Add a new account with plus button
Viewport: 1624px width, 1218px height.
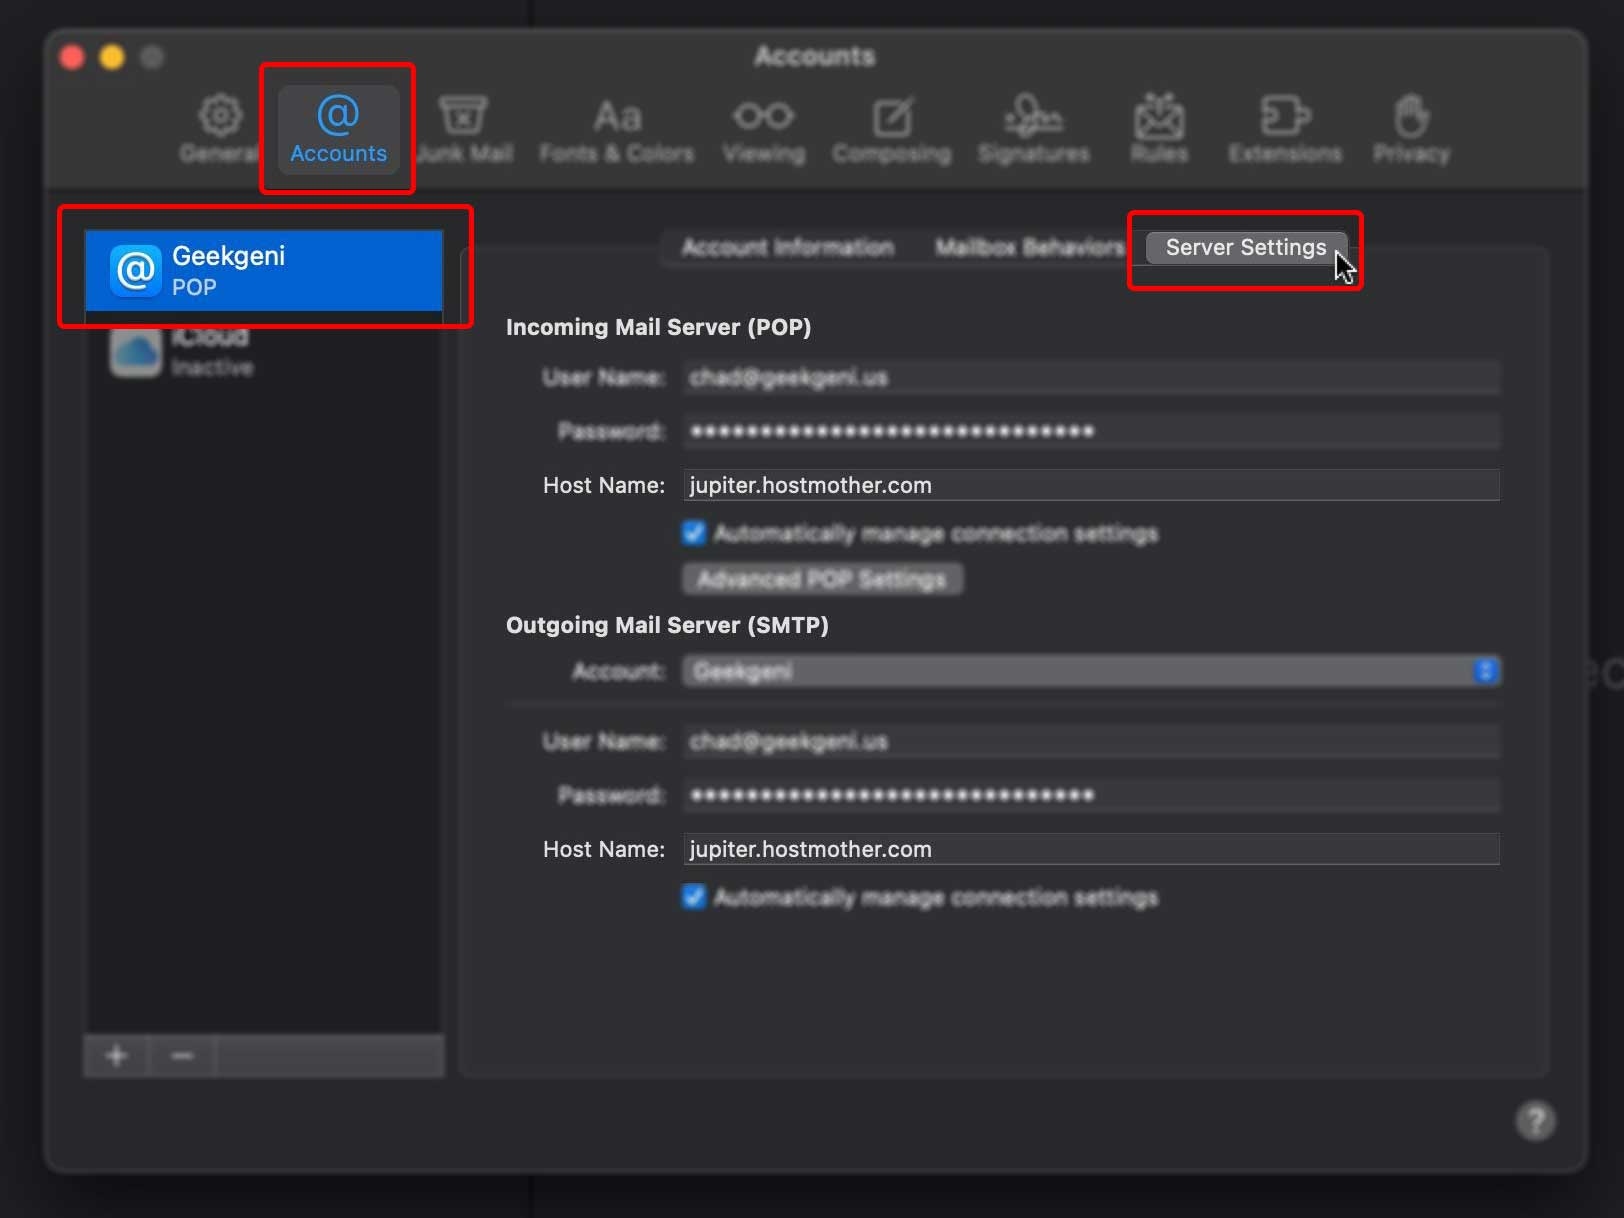tap(117, 1056)
